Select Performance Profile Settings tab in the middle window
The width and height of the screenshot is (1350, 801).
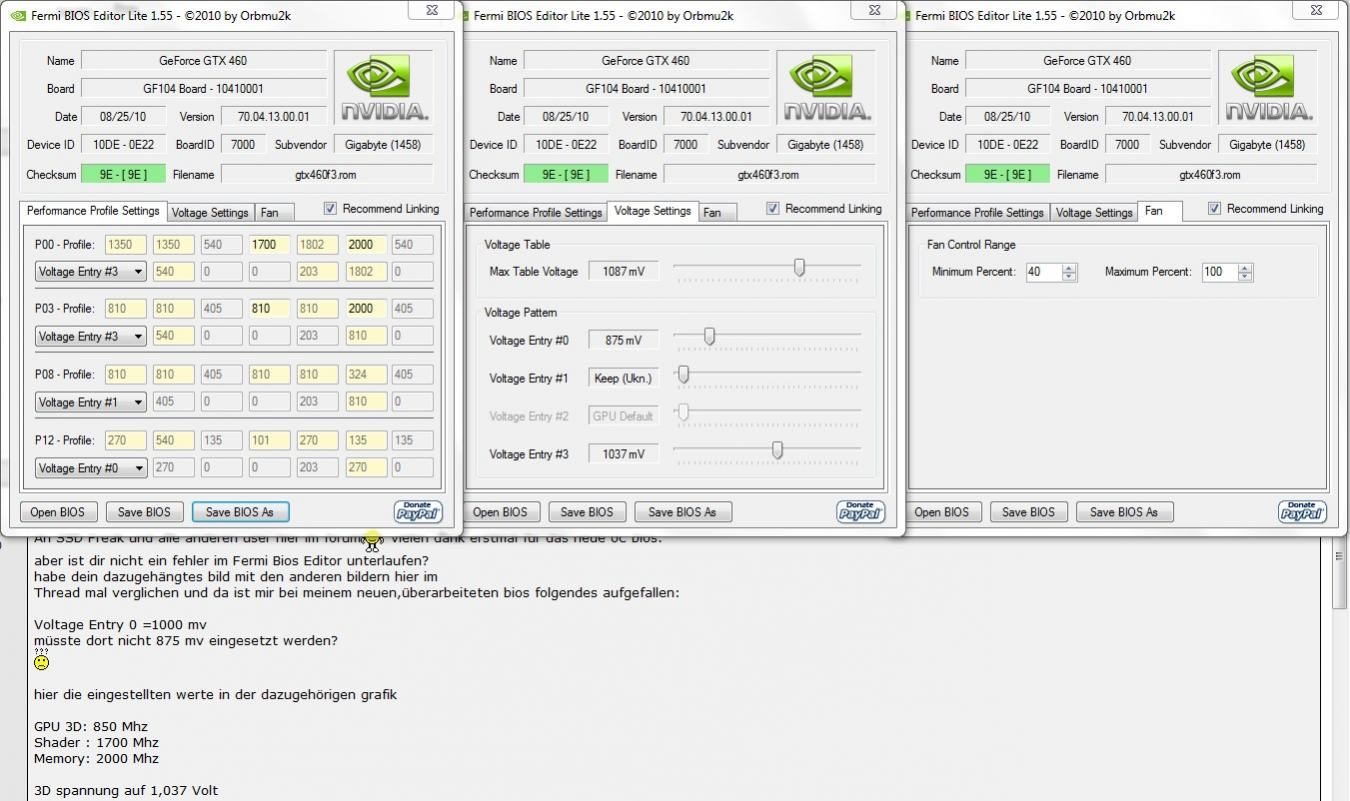pos(535,213)
